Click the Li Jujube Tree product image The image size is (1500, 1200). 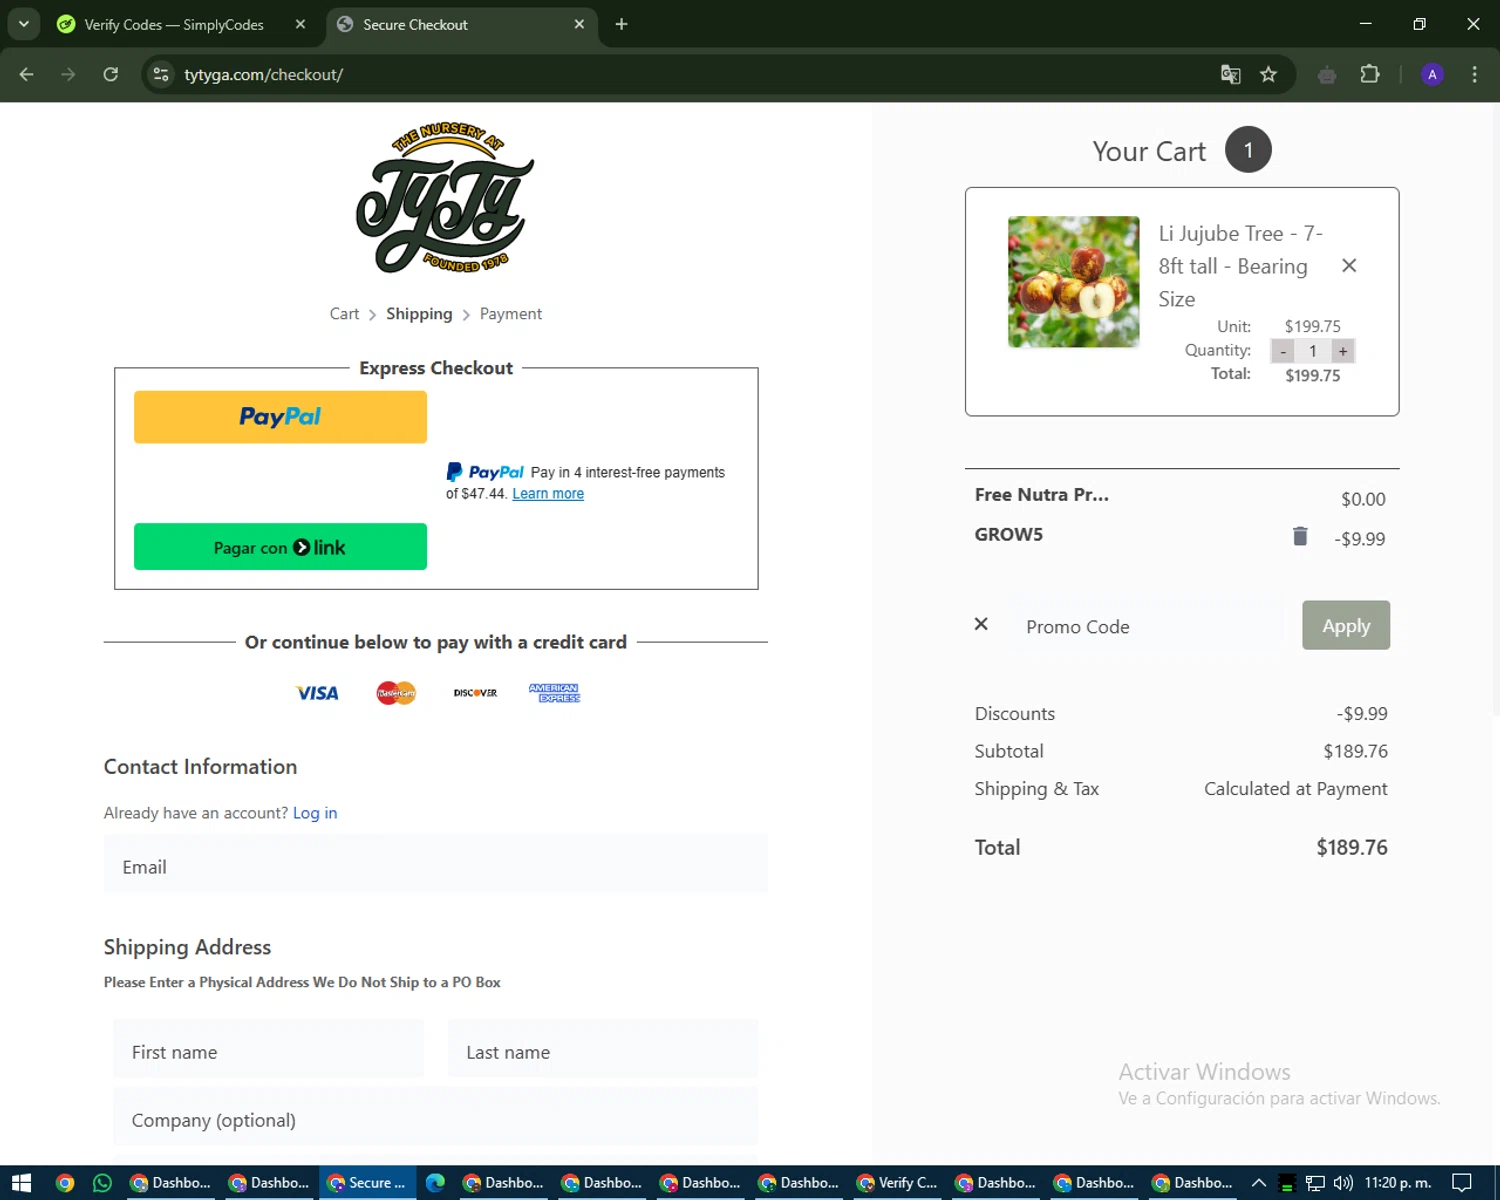click(1073, 282)
